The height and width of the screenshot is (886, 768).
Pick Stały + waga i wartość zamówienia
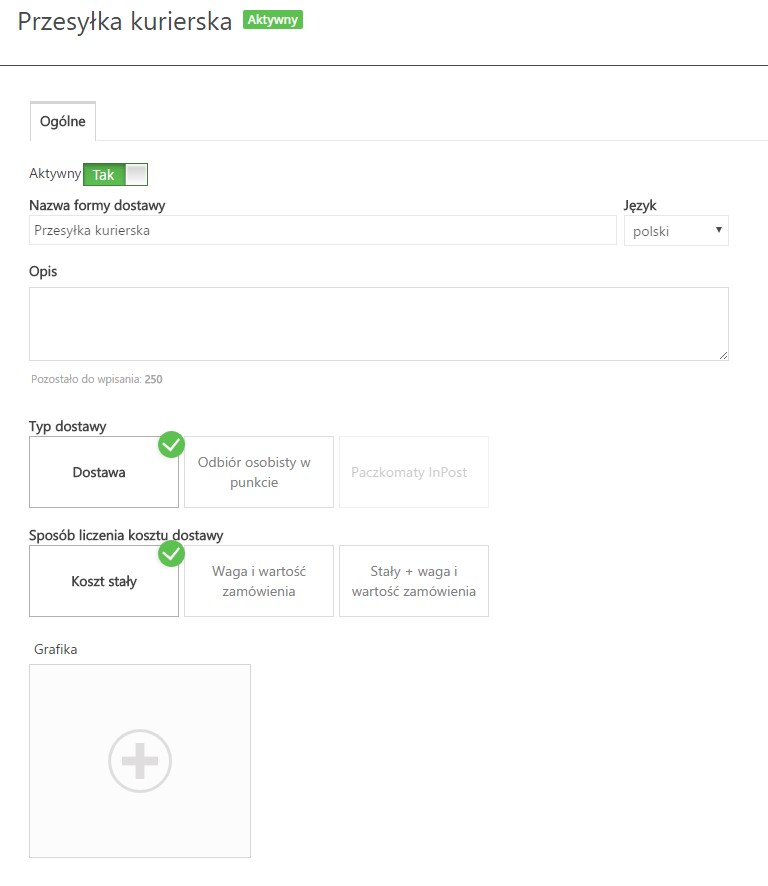pos(414,581)
